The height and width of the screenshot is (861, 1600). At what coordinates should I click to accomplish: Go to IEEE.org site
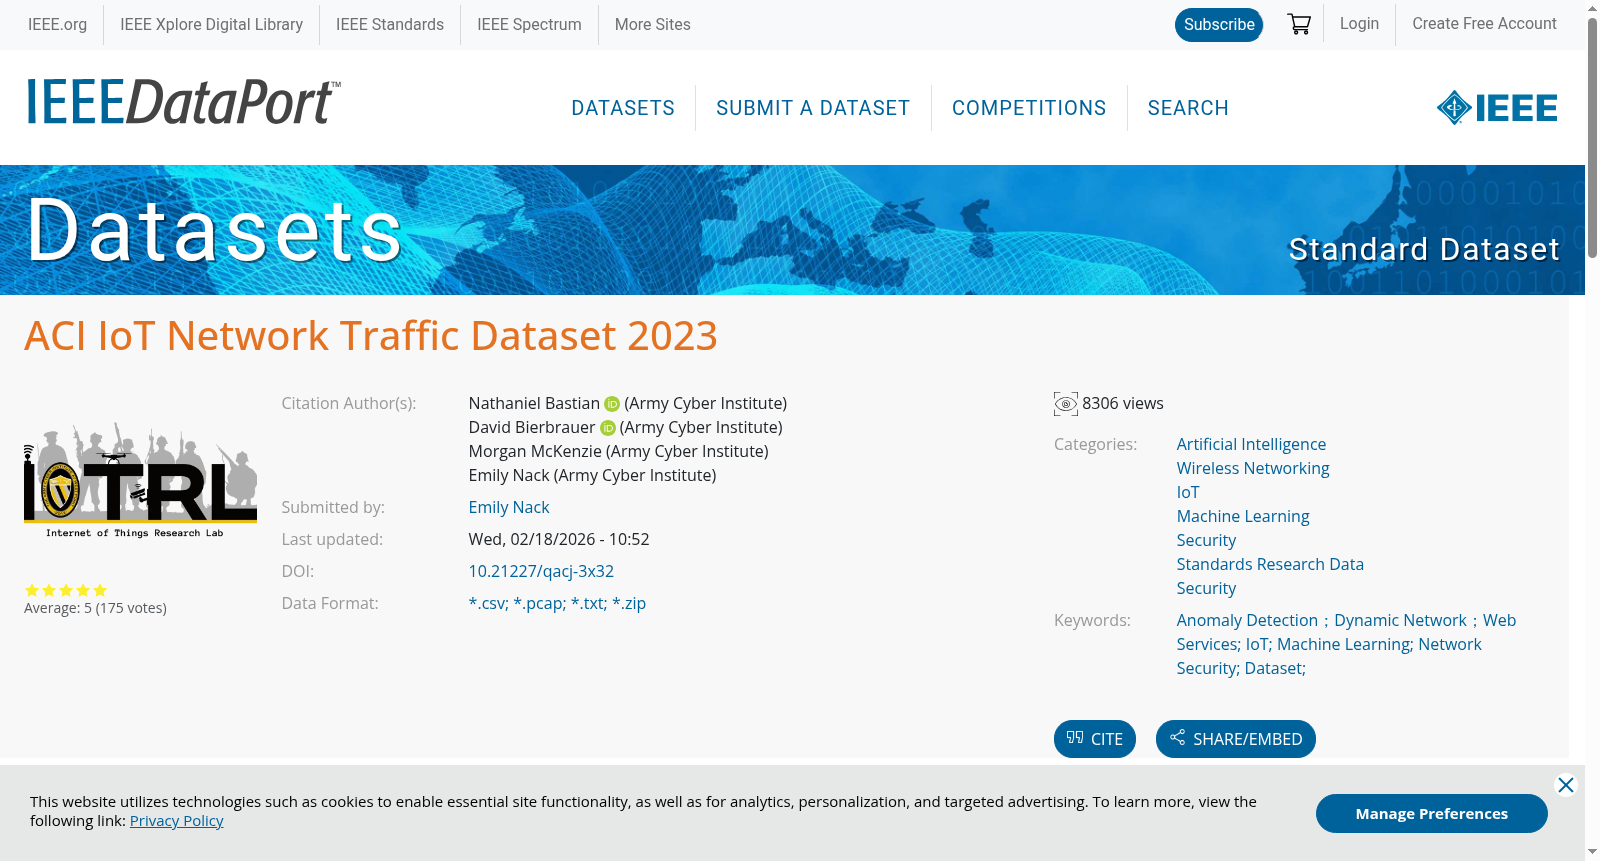coord(57,24)
